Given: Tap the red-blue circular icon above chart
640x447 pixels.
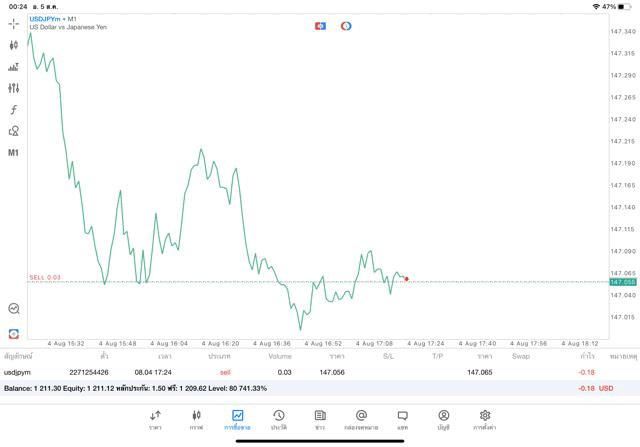Looking at the screenshot, I should click(346, 26).
